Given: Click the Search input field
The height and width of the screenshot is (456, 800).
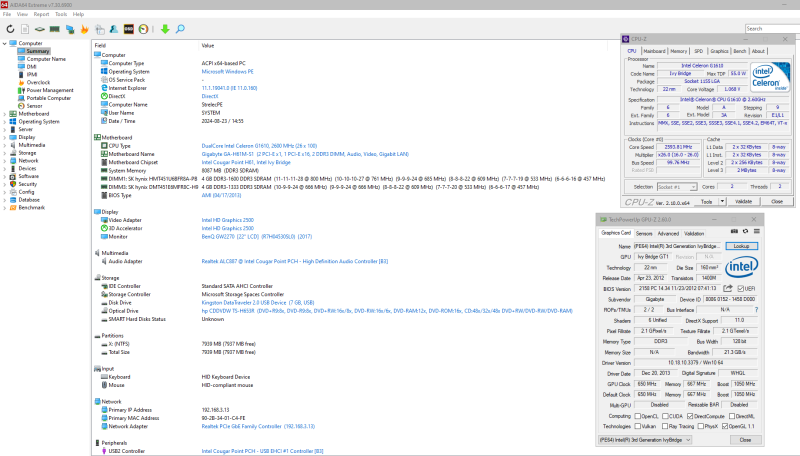Looking at the screenshot, I should (x=772, y=29).
